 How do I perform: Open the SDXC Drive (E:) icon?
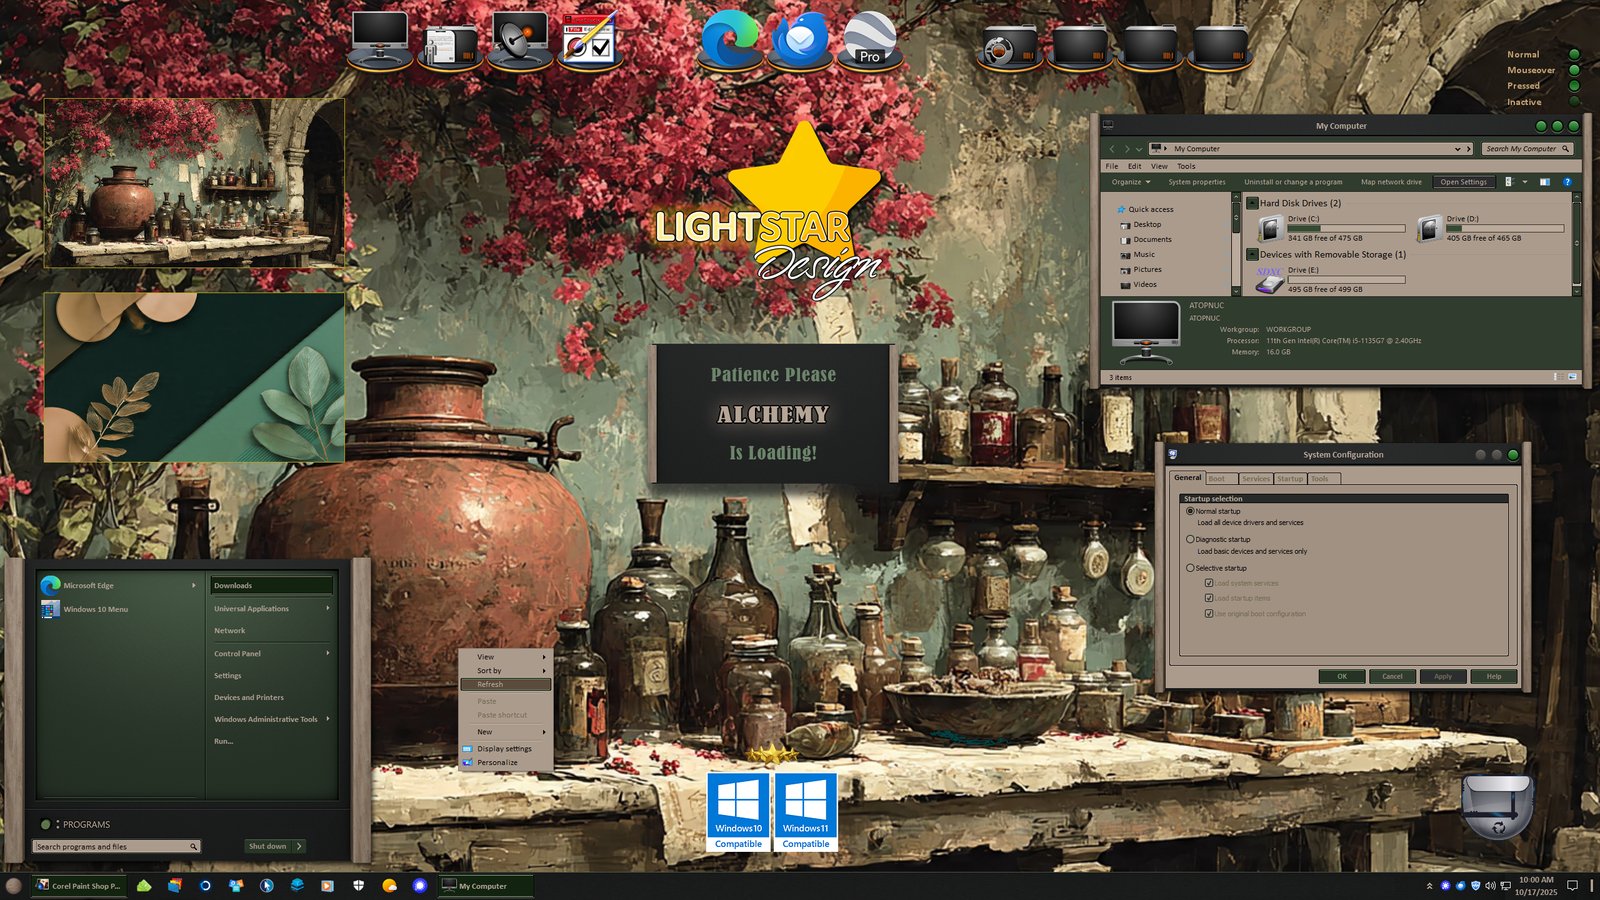[x=1269, y=281]
